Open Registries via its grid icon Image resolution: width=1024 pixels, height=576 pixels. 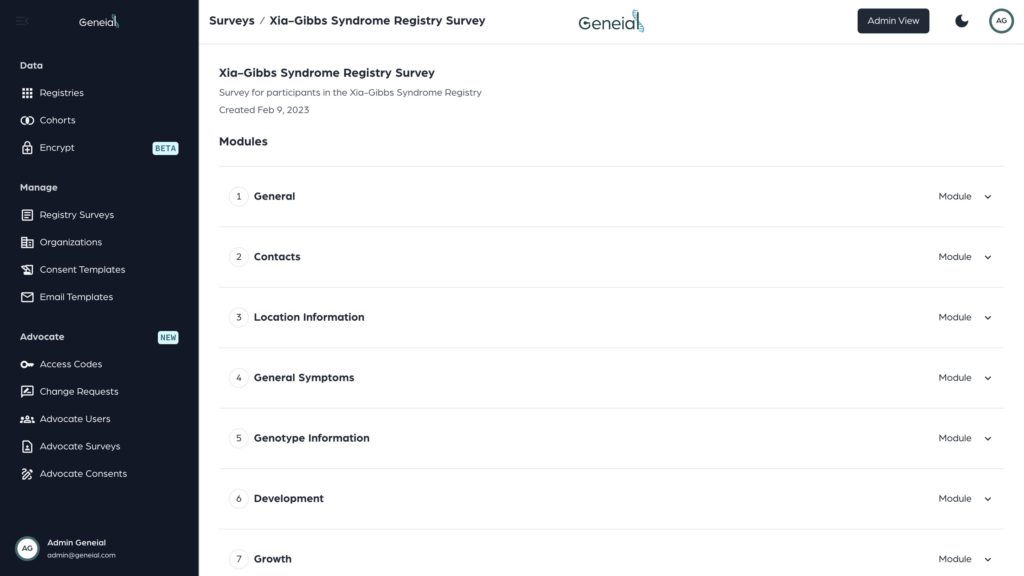27,93
